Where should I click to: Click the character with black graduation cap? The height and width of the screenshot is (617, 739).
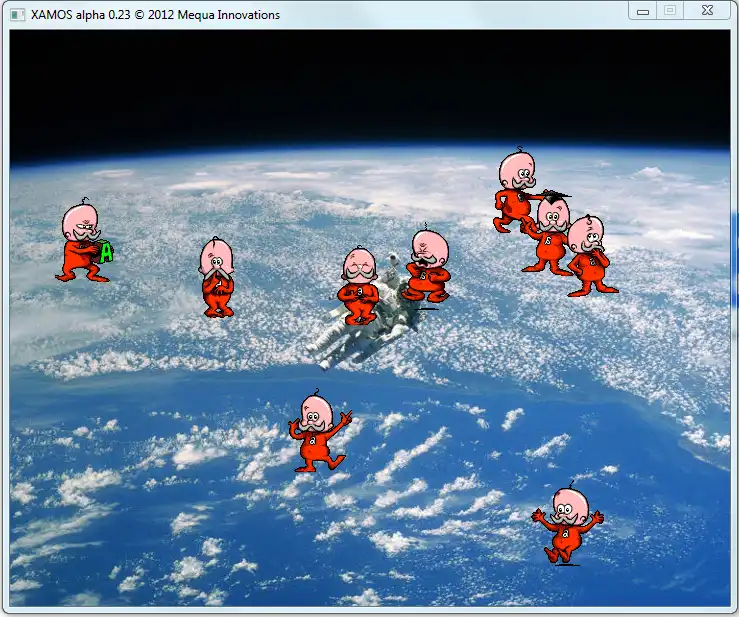pos(547,234)
